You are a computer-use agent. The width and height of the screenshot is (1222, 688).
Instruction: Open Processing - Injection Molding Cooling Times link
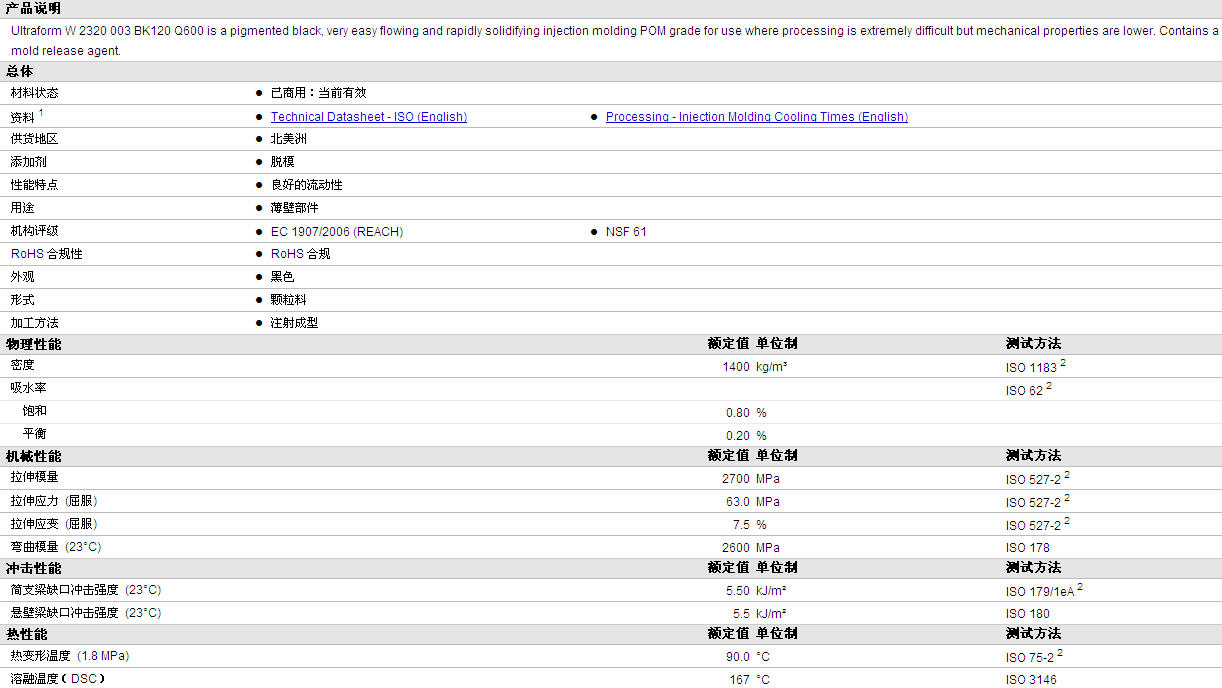pos(757,117)
